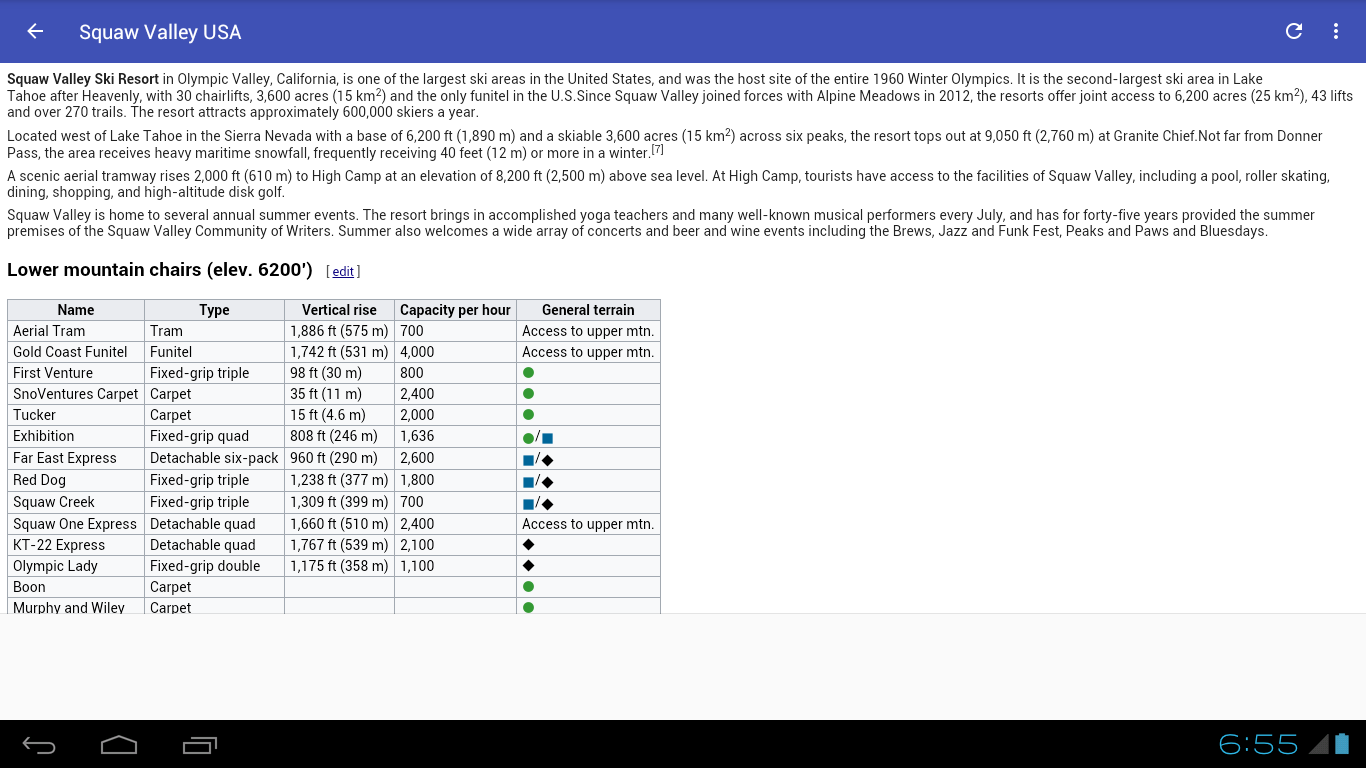
Task: Refresh the Squaw Valley article
Action: click(1294, 31)
